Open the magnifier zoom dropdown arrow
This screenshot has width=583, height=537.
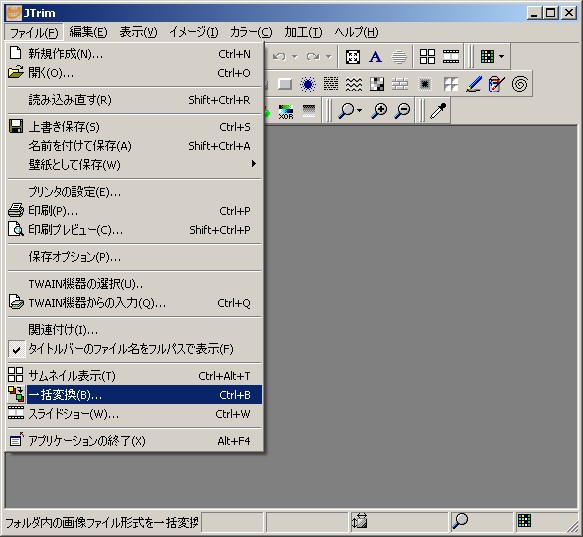pos(360,110)
